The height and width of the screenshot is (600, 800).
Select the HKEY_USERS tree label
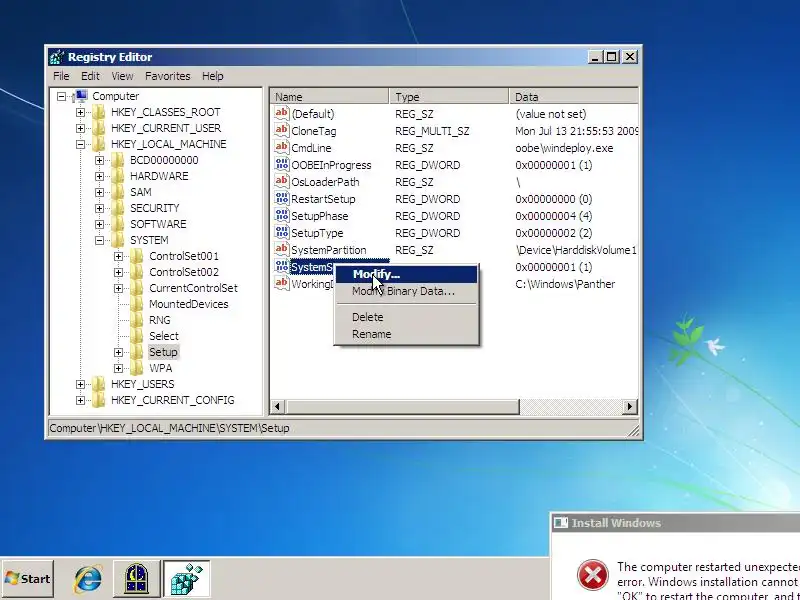[x=142, y=384]
